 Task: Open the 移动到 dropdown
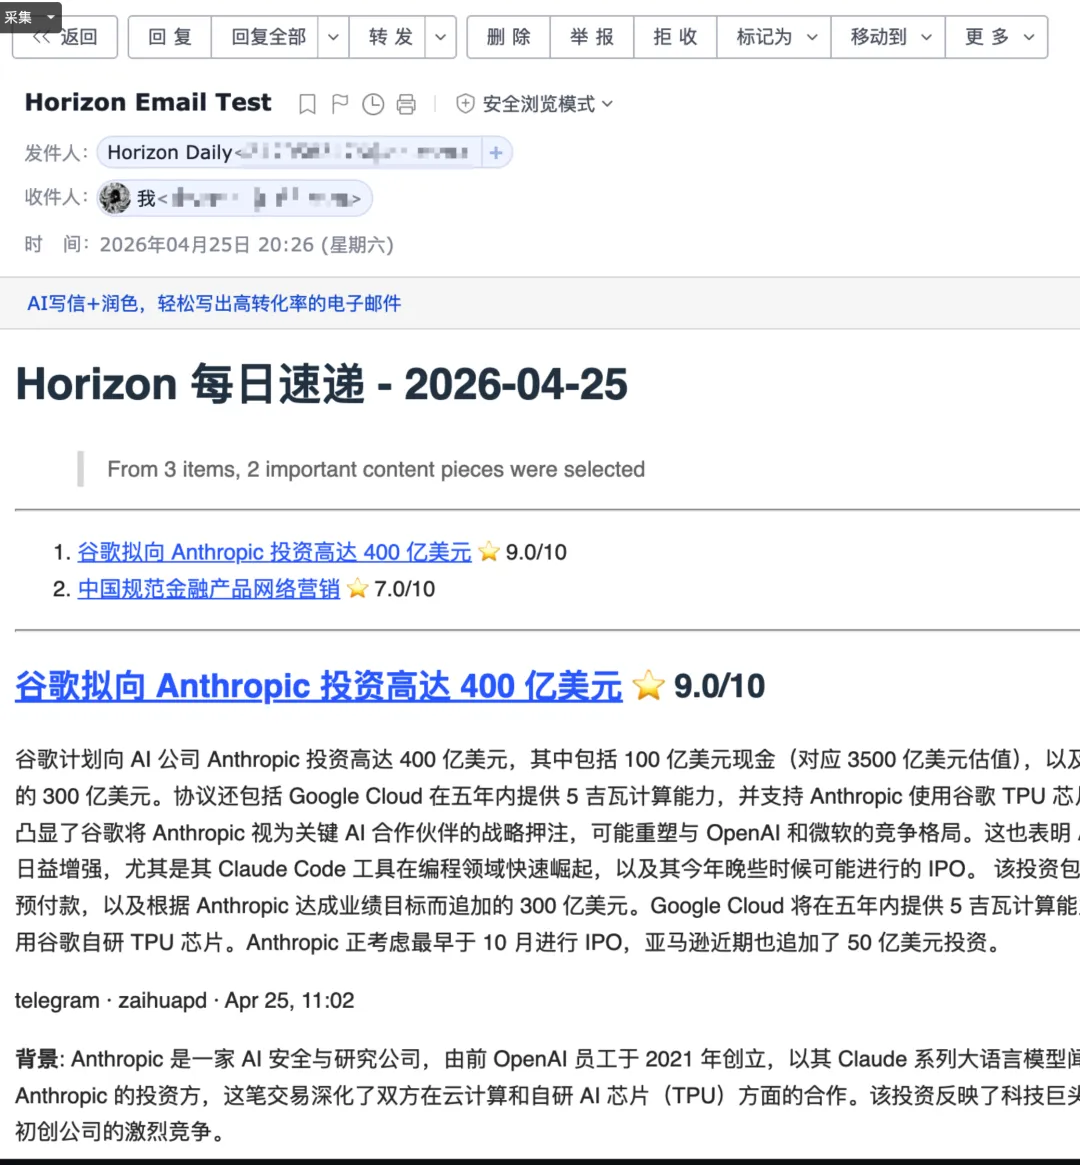(888, 37)
